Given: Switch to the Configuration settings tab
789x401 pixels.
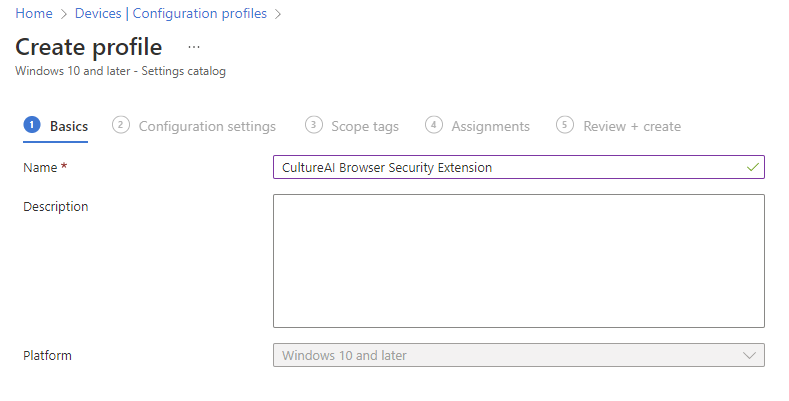Looking at the screenshot, I should point(207,126).
